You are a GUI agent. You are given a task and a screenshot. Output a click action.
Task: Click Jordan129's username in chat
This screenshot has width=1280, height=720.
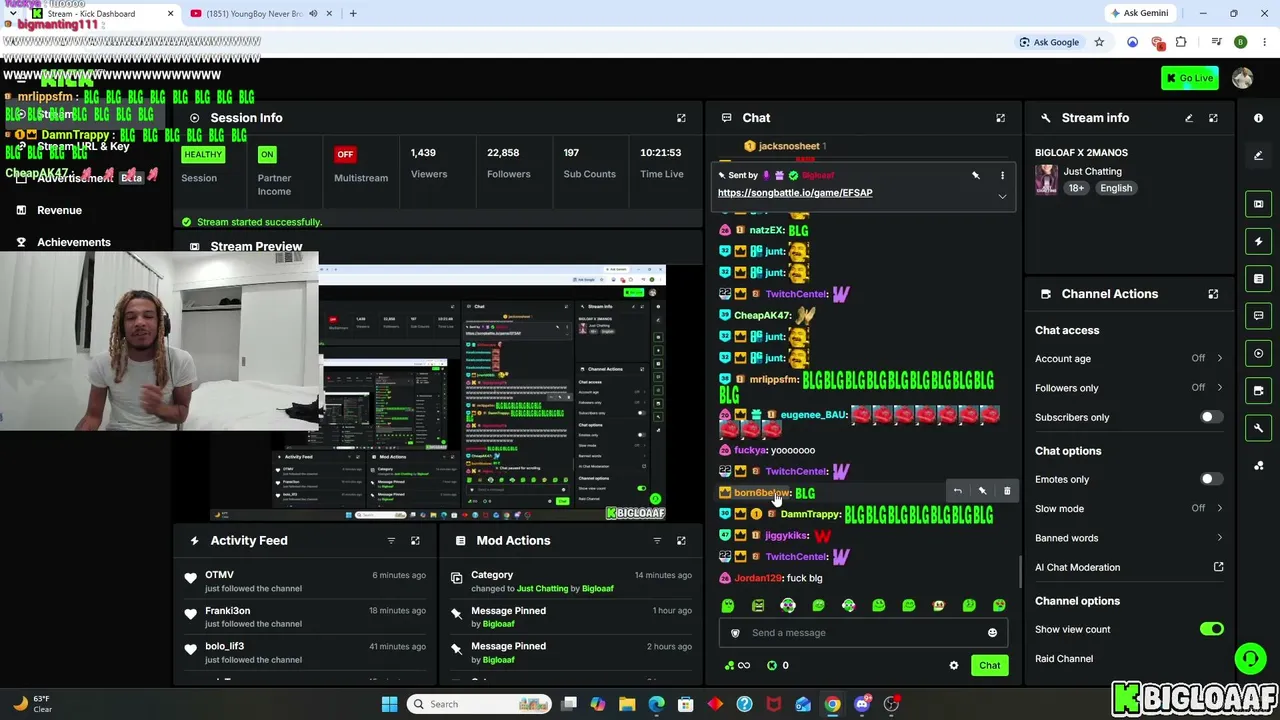pyautogui.click(x=758, y=578)
